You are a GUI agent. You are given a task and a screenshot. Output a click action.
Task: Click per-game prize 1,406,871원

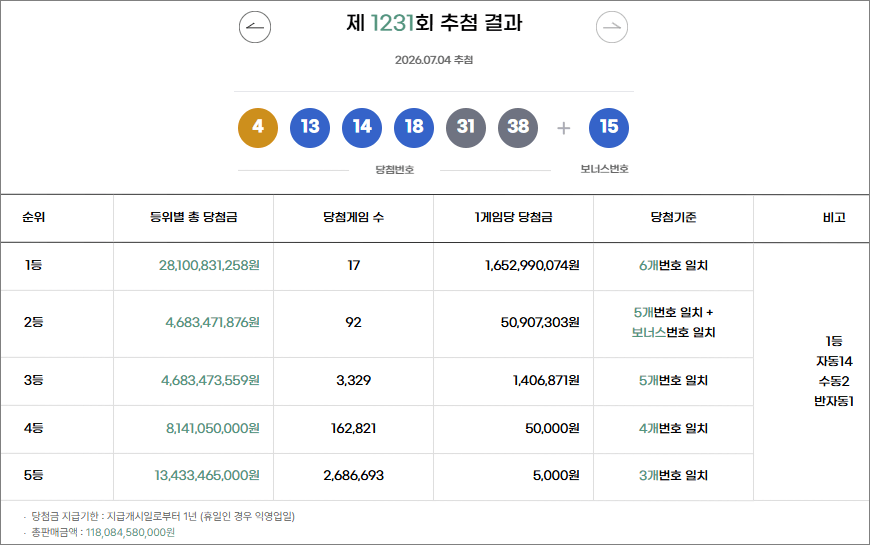[x=546, y=380]
